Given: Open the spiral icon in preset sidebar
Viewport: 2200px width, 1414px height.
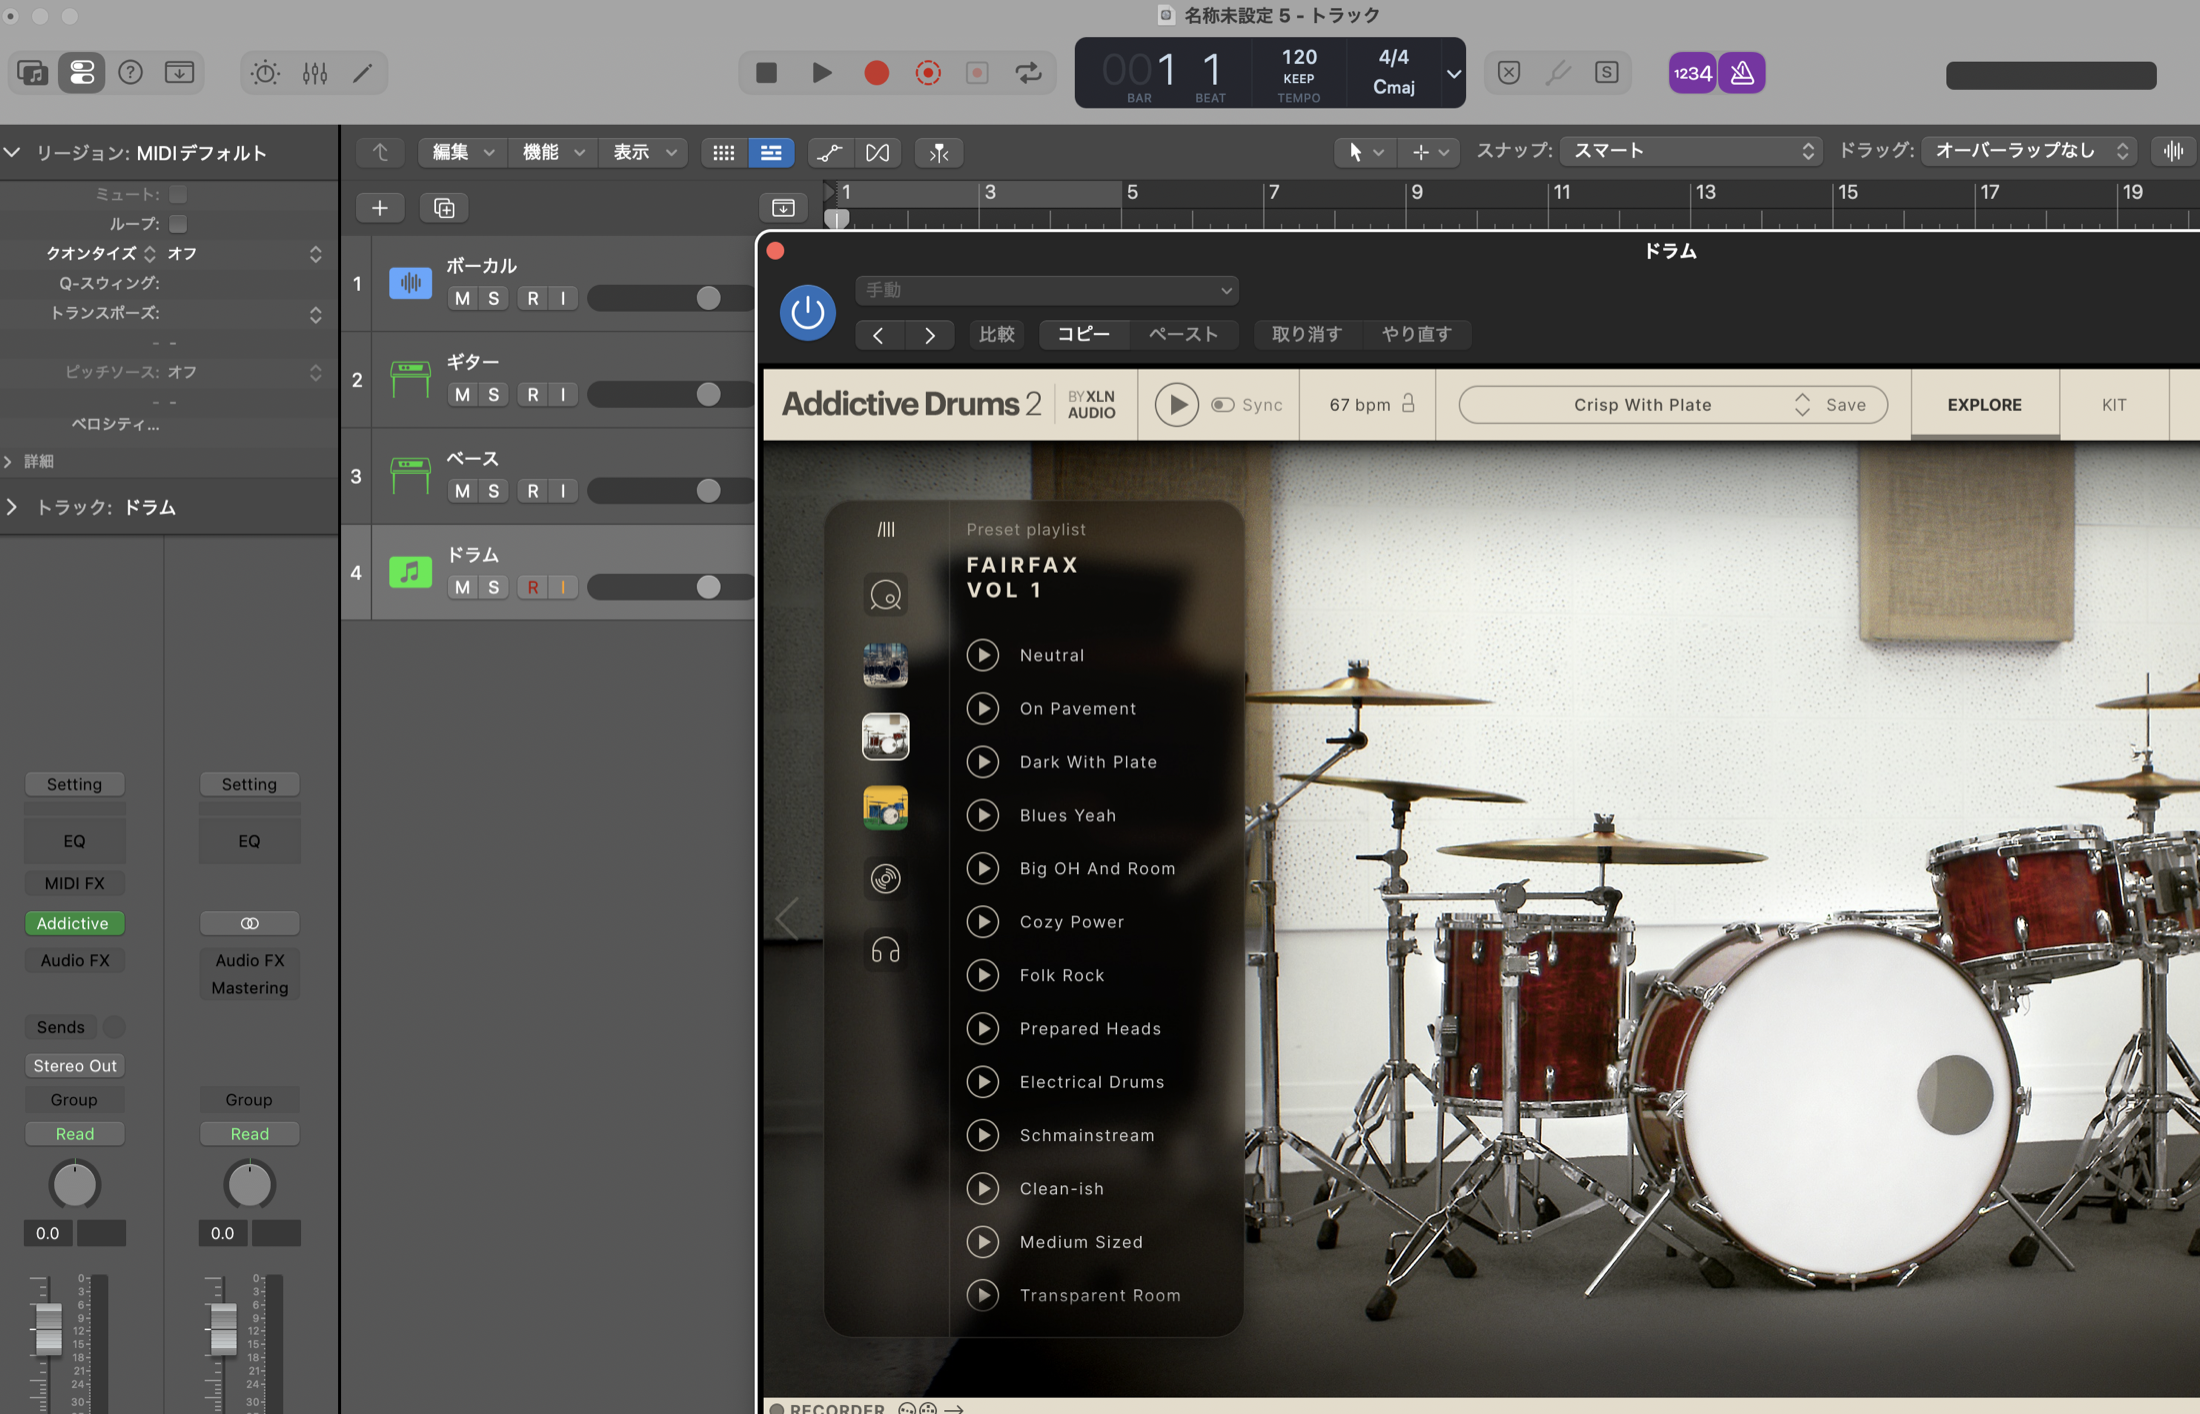Looking at the screenshot, I should (885, 879).
